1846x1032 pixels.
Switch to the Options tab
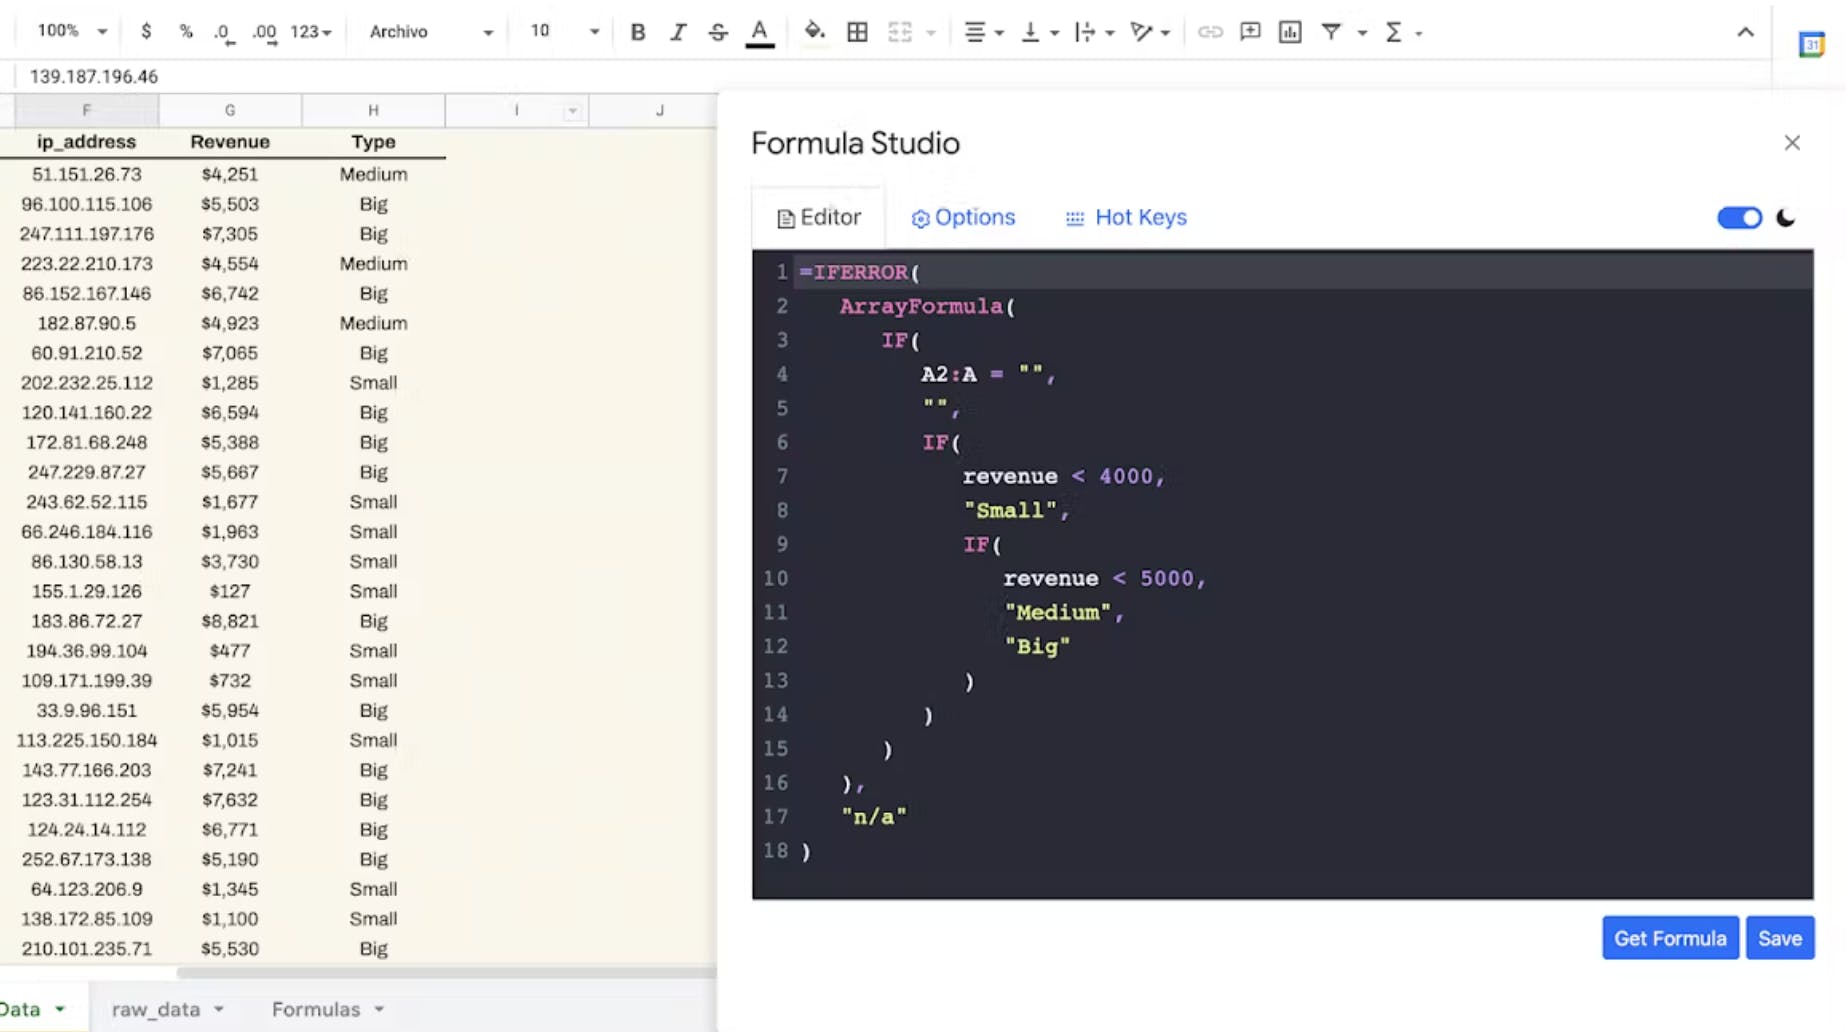[x=963, y=217]
